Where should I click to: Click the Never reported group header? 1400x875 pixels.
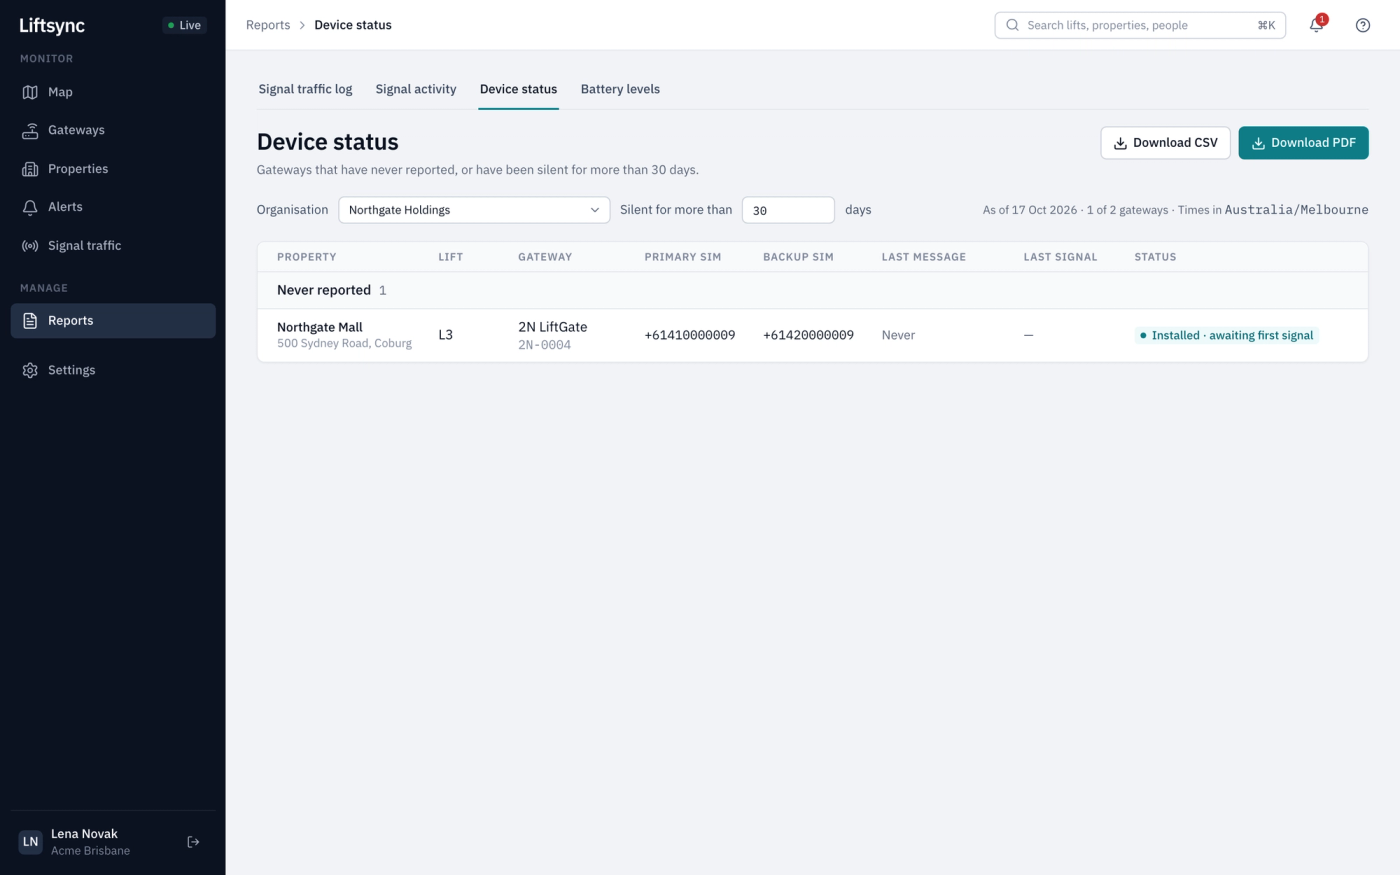point(812,290)
